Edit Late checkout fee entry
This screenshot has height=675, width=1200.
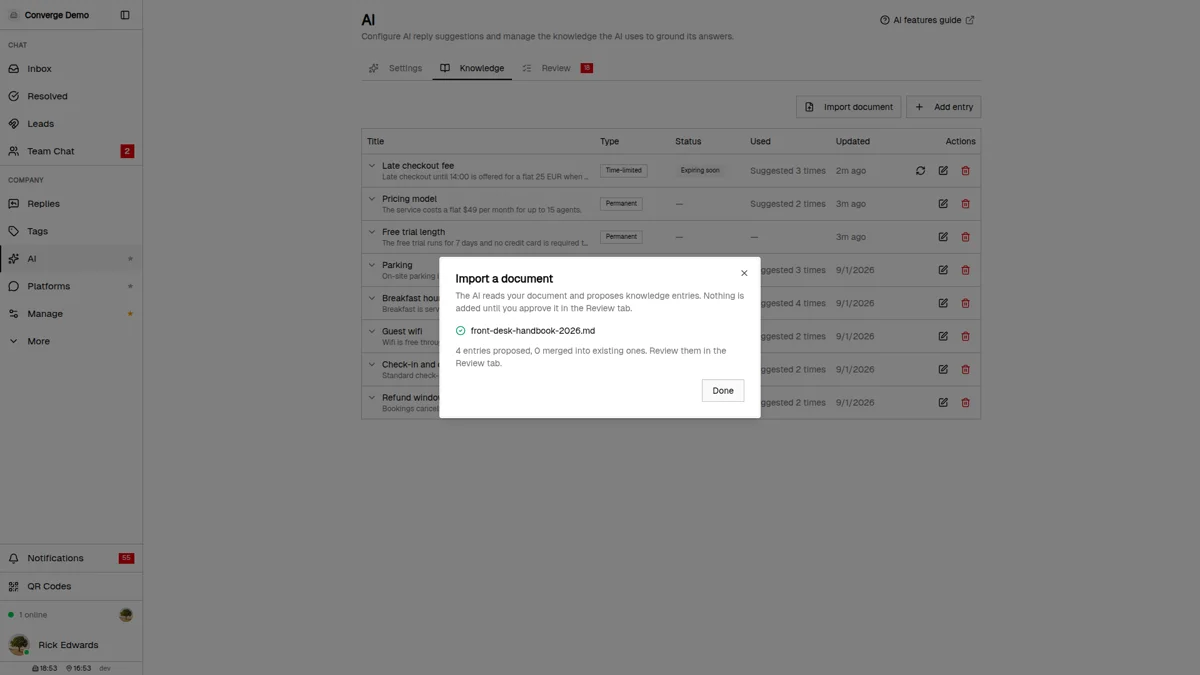point(943,171)
